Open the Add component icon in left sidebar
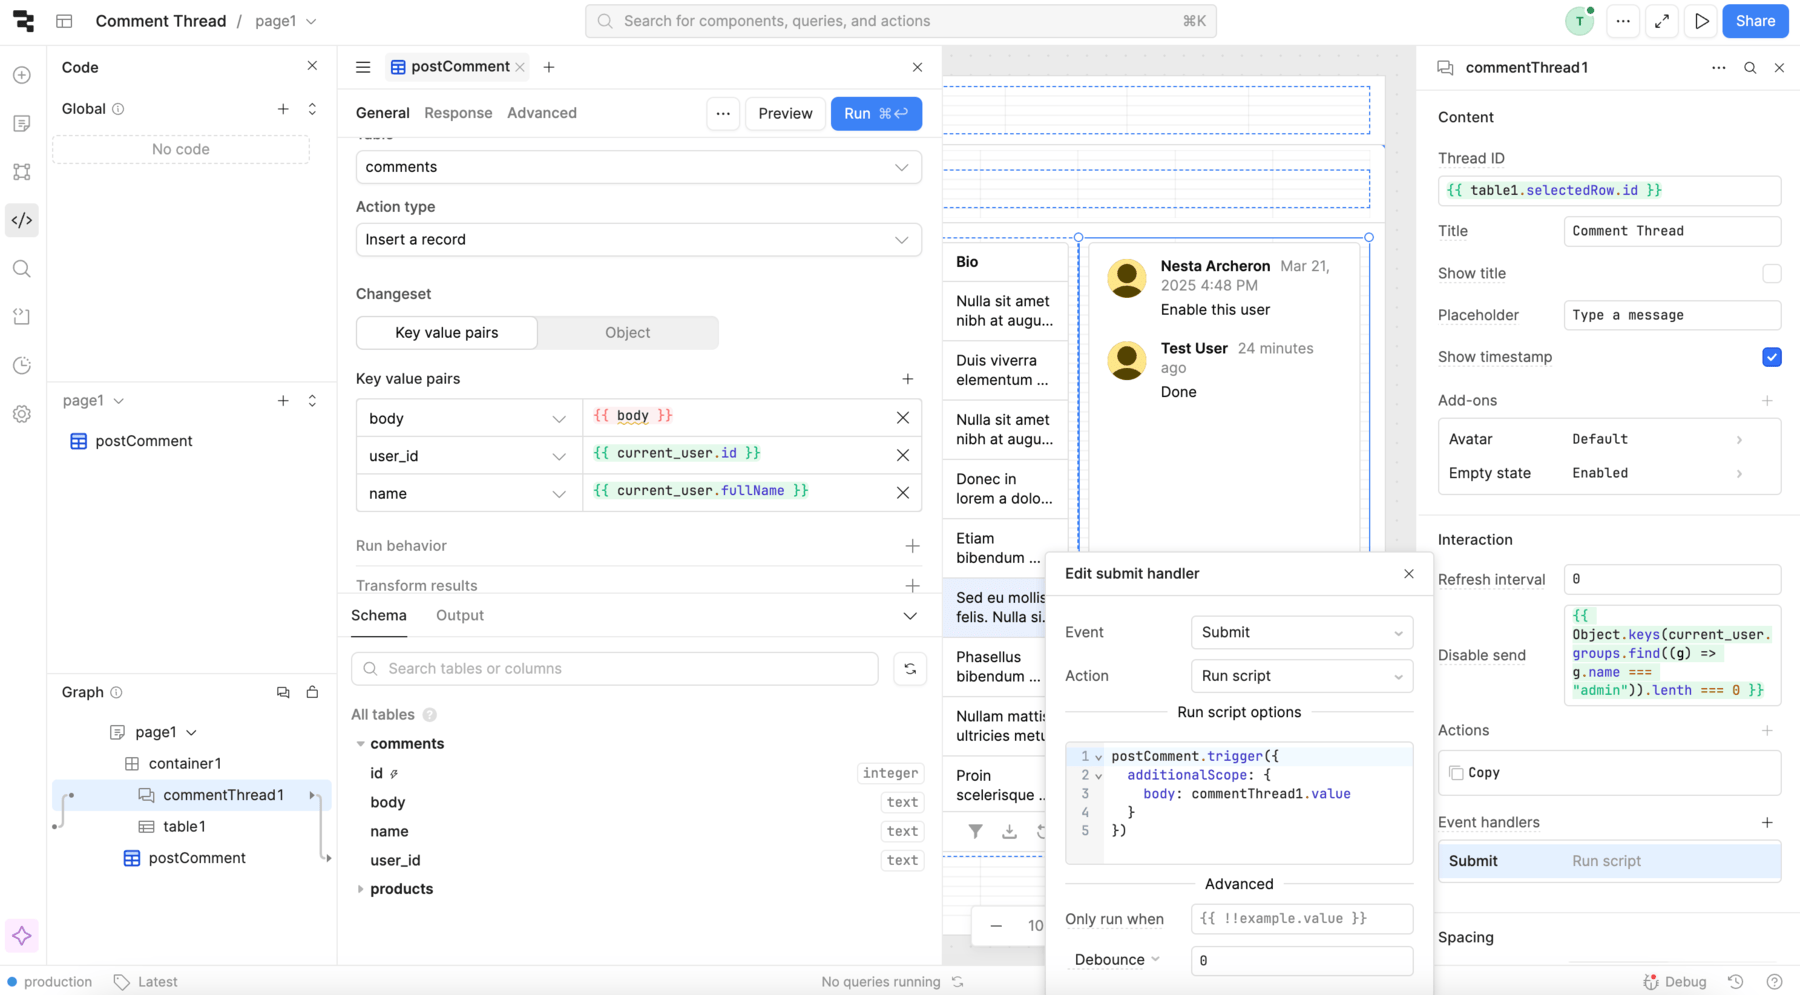The image size is (1800, 995). coord(22,75)
